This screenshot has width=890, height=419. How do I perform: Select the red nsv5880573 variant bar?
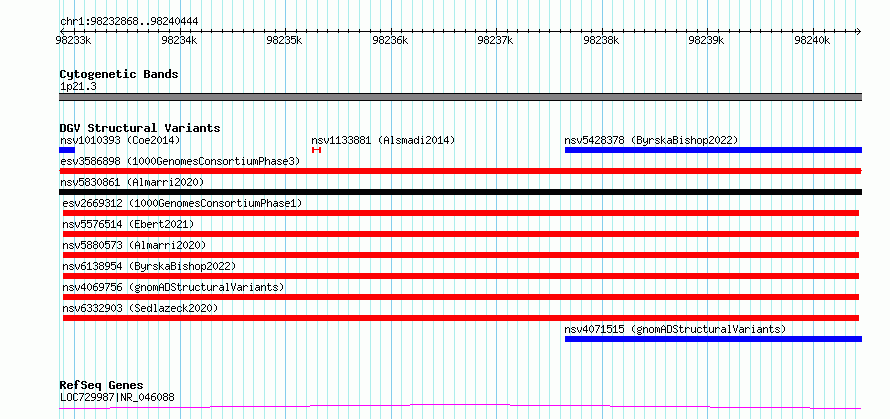(x=461, y=255)
